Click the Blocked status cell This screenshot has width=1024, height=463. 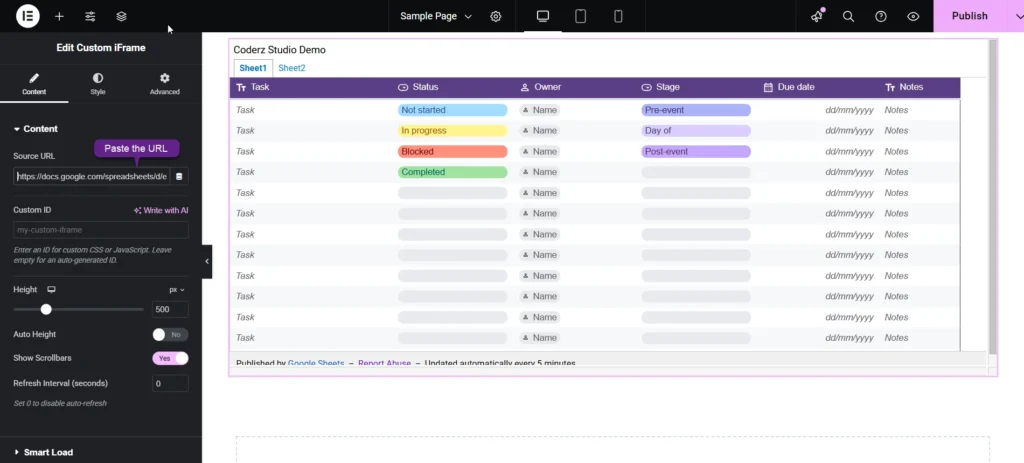pos(453,152)
